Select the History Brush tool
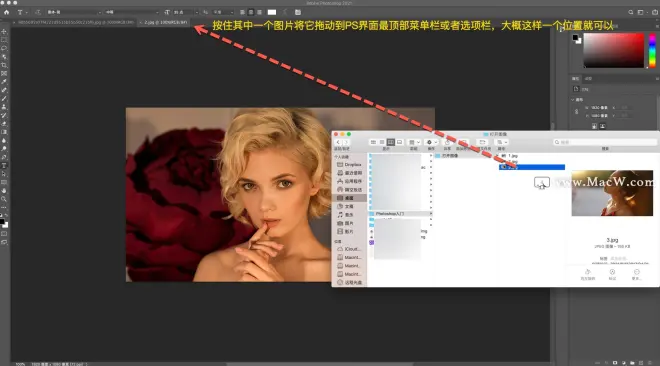 click(4, 115)
